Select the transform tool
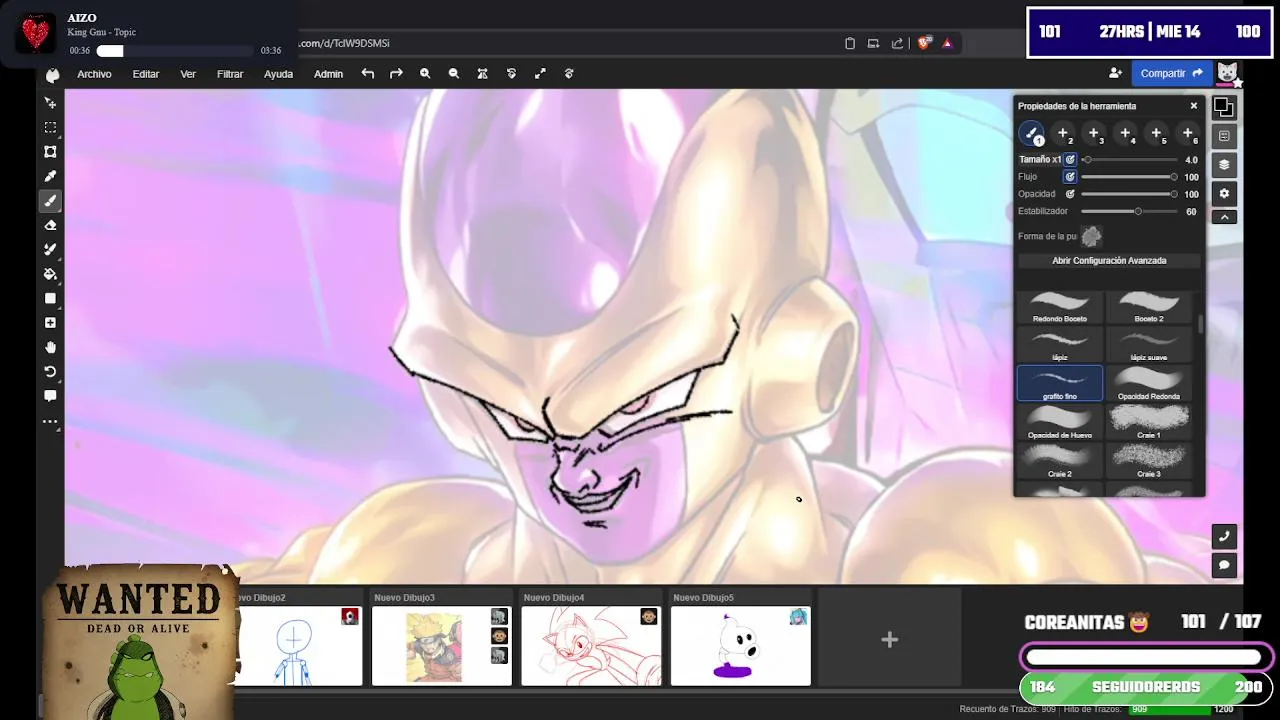1280x720 pixels. tap(51, 152)
